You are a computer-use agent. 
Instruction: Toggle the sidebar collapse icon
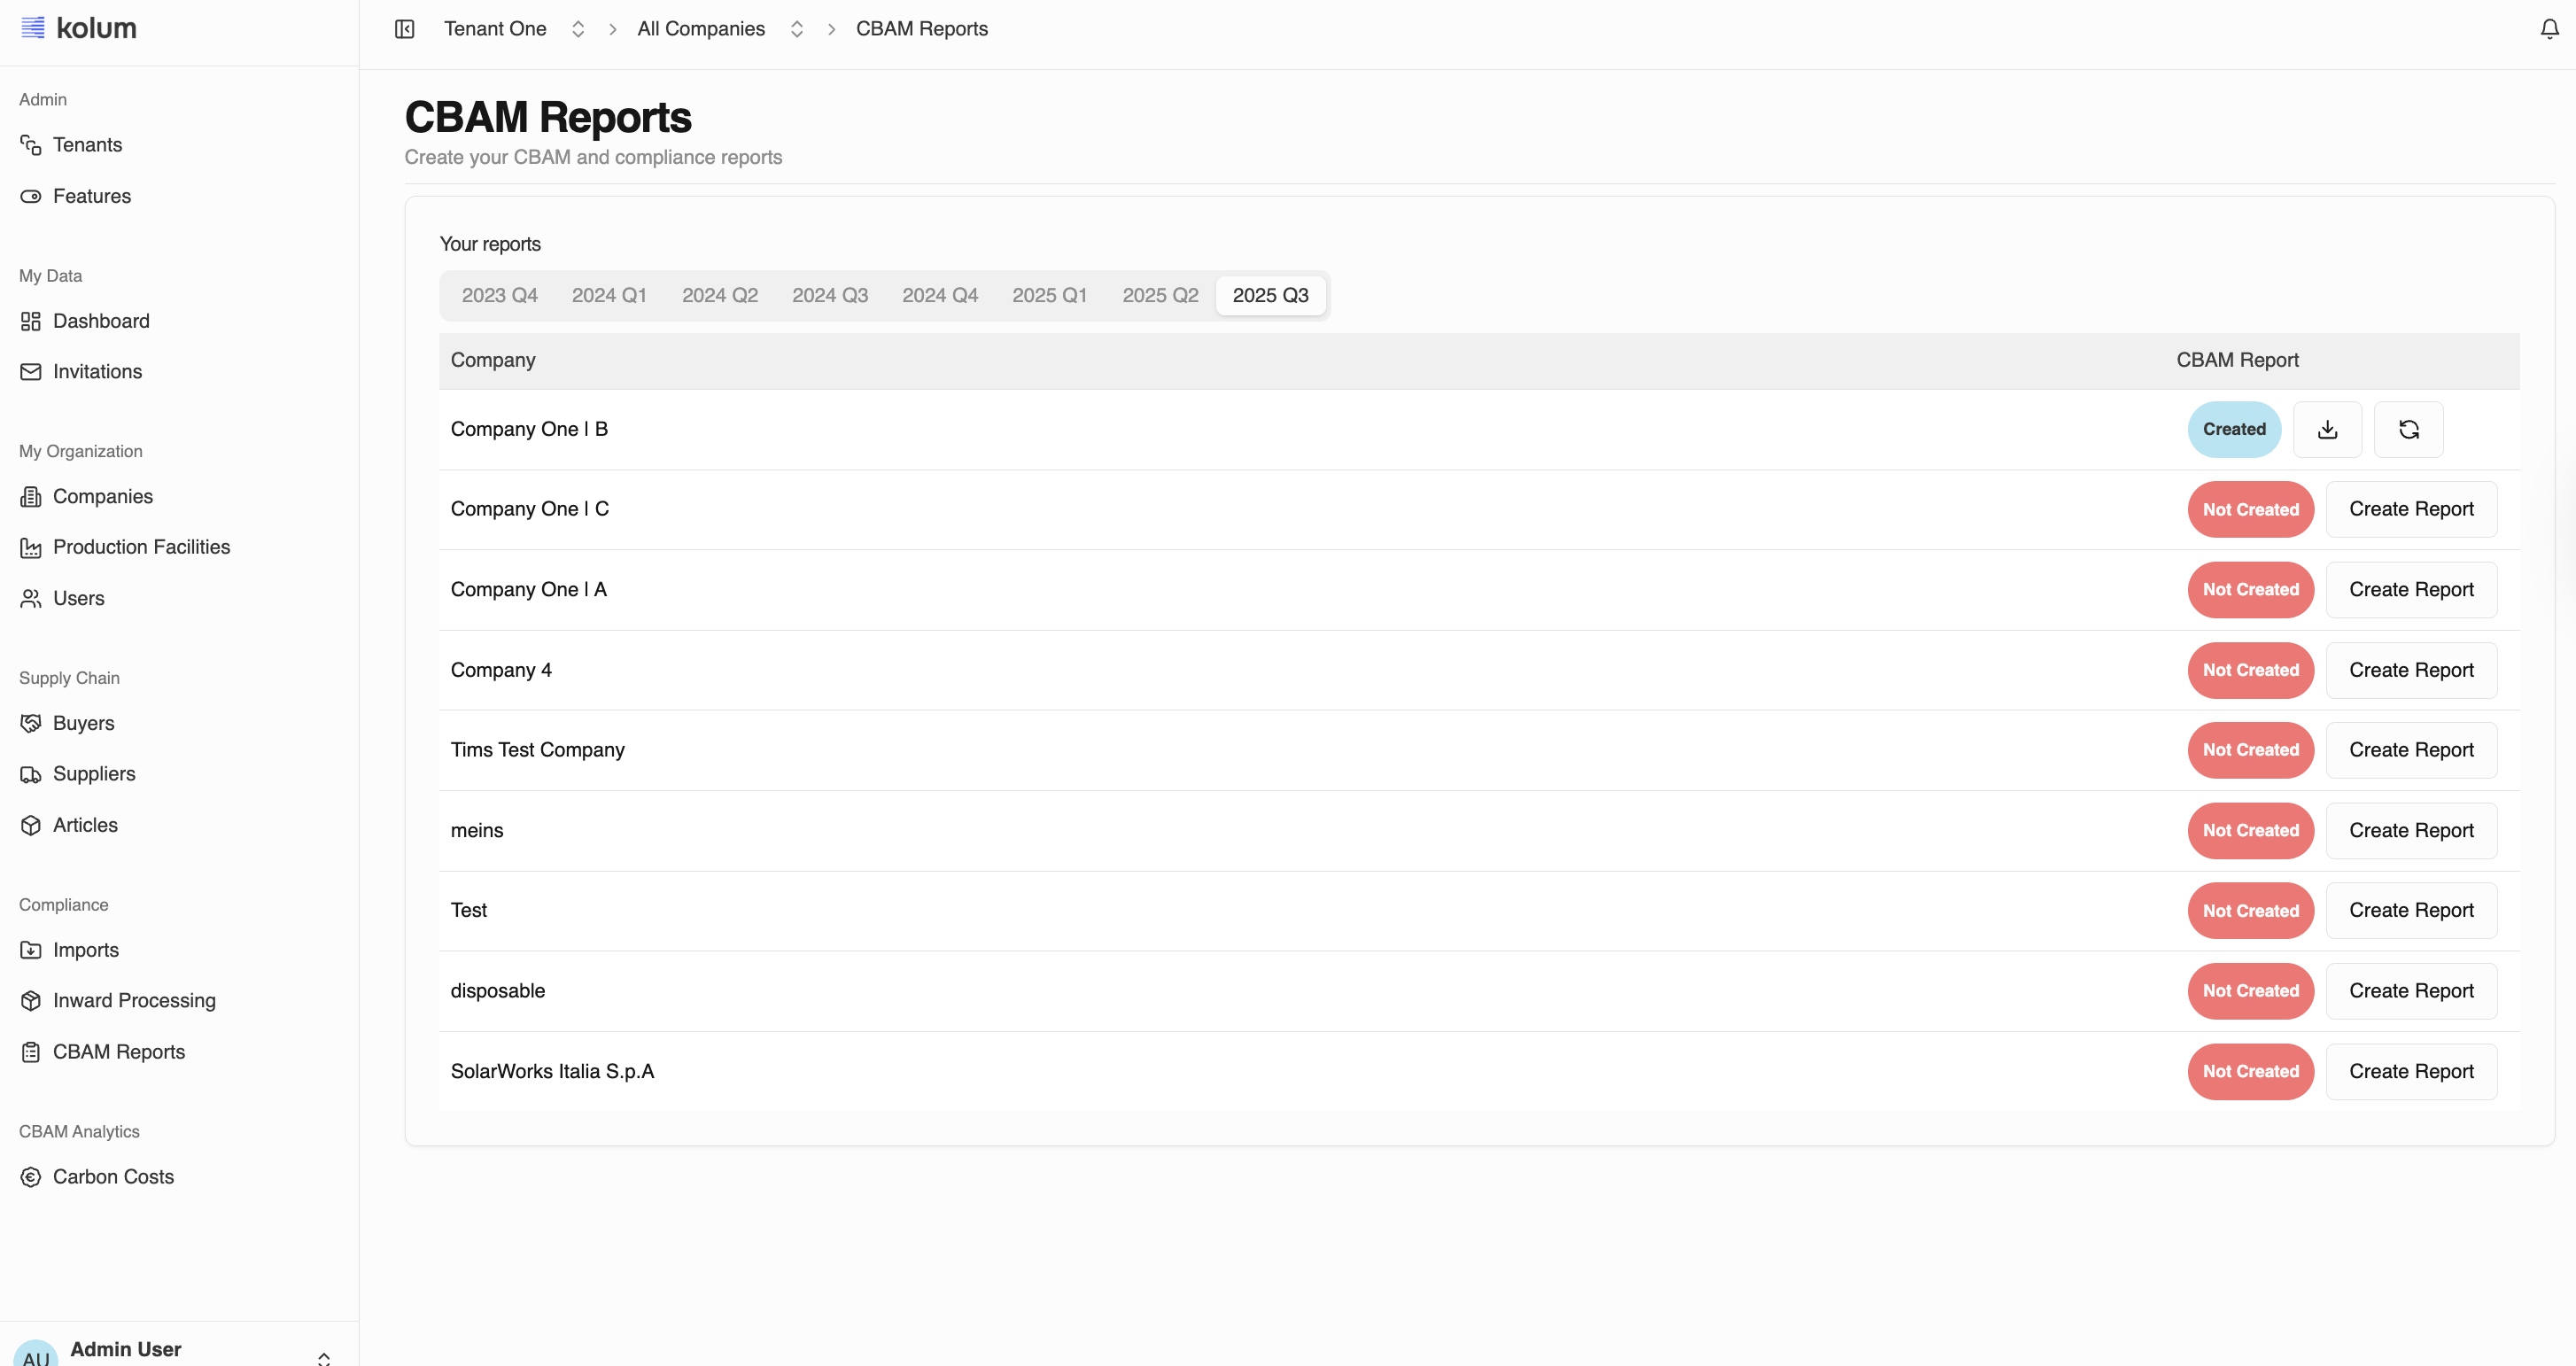tap(404, 29)
